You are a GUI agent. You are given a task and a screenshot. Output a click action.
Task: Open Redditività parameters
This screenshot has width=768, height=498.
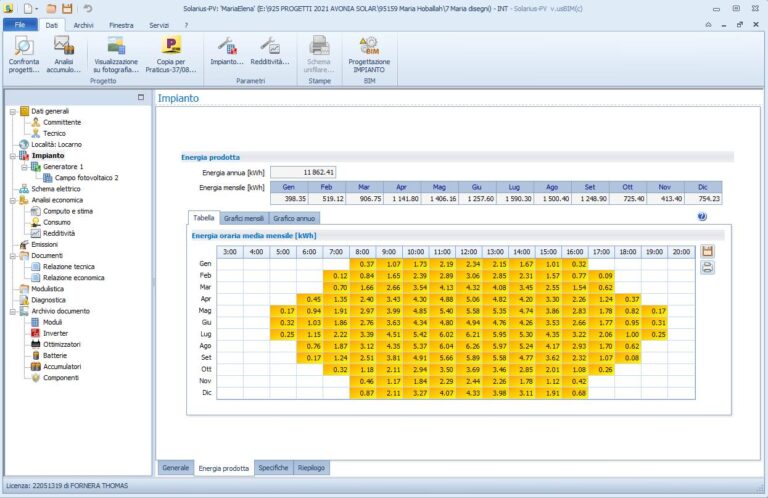coord(269,51)
